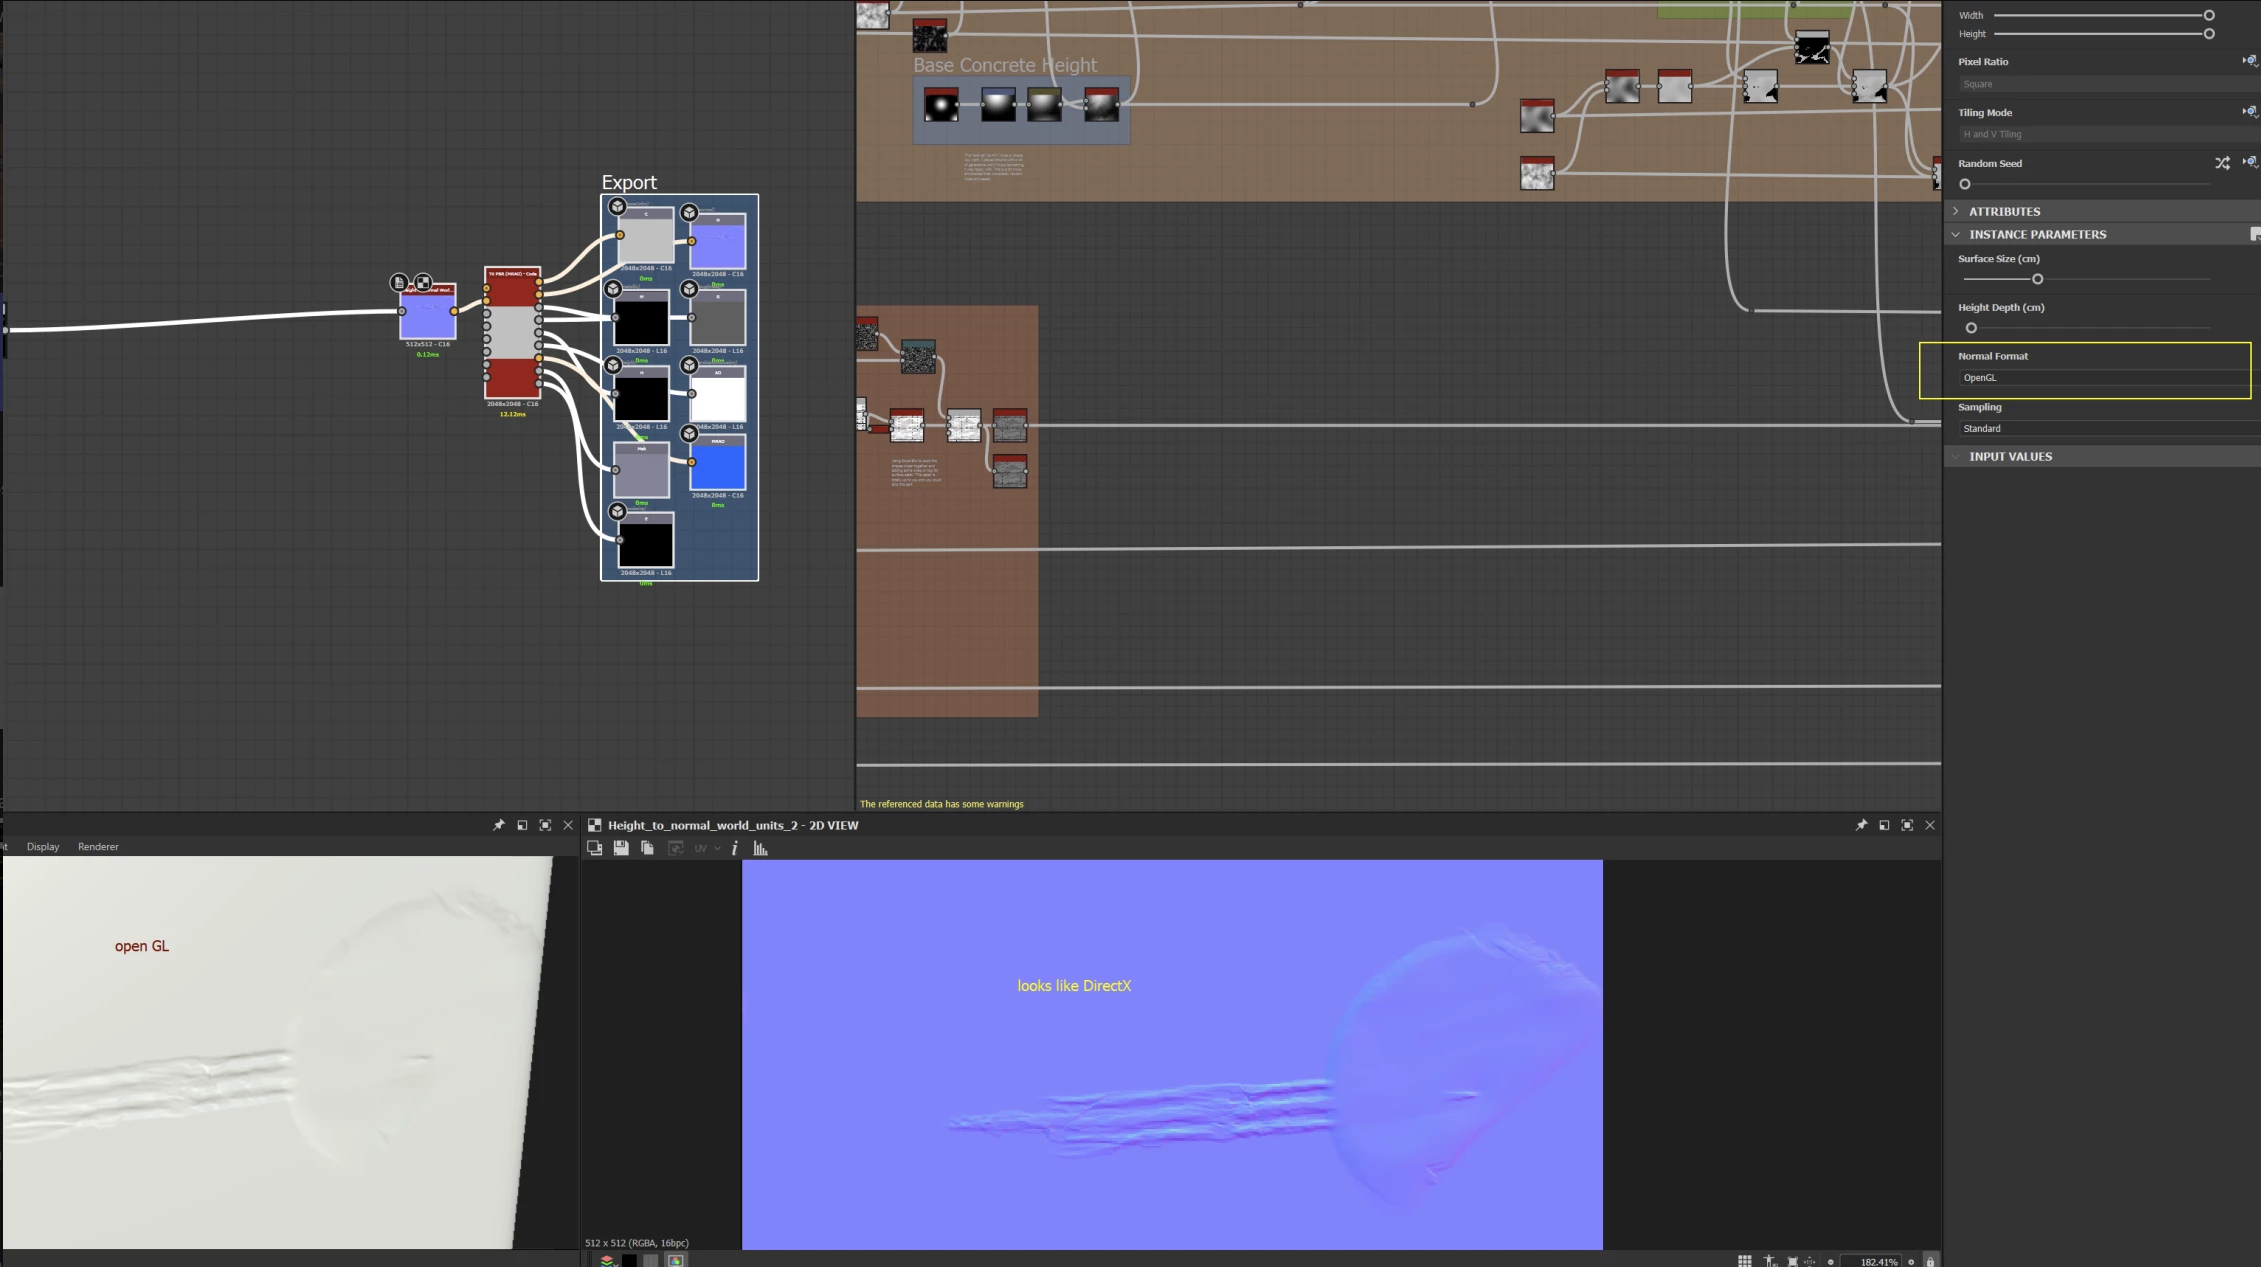Toggle the zoom lock padlock icon
The image size is (2261, 1267).
[1930, 1261]
